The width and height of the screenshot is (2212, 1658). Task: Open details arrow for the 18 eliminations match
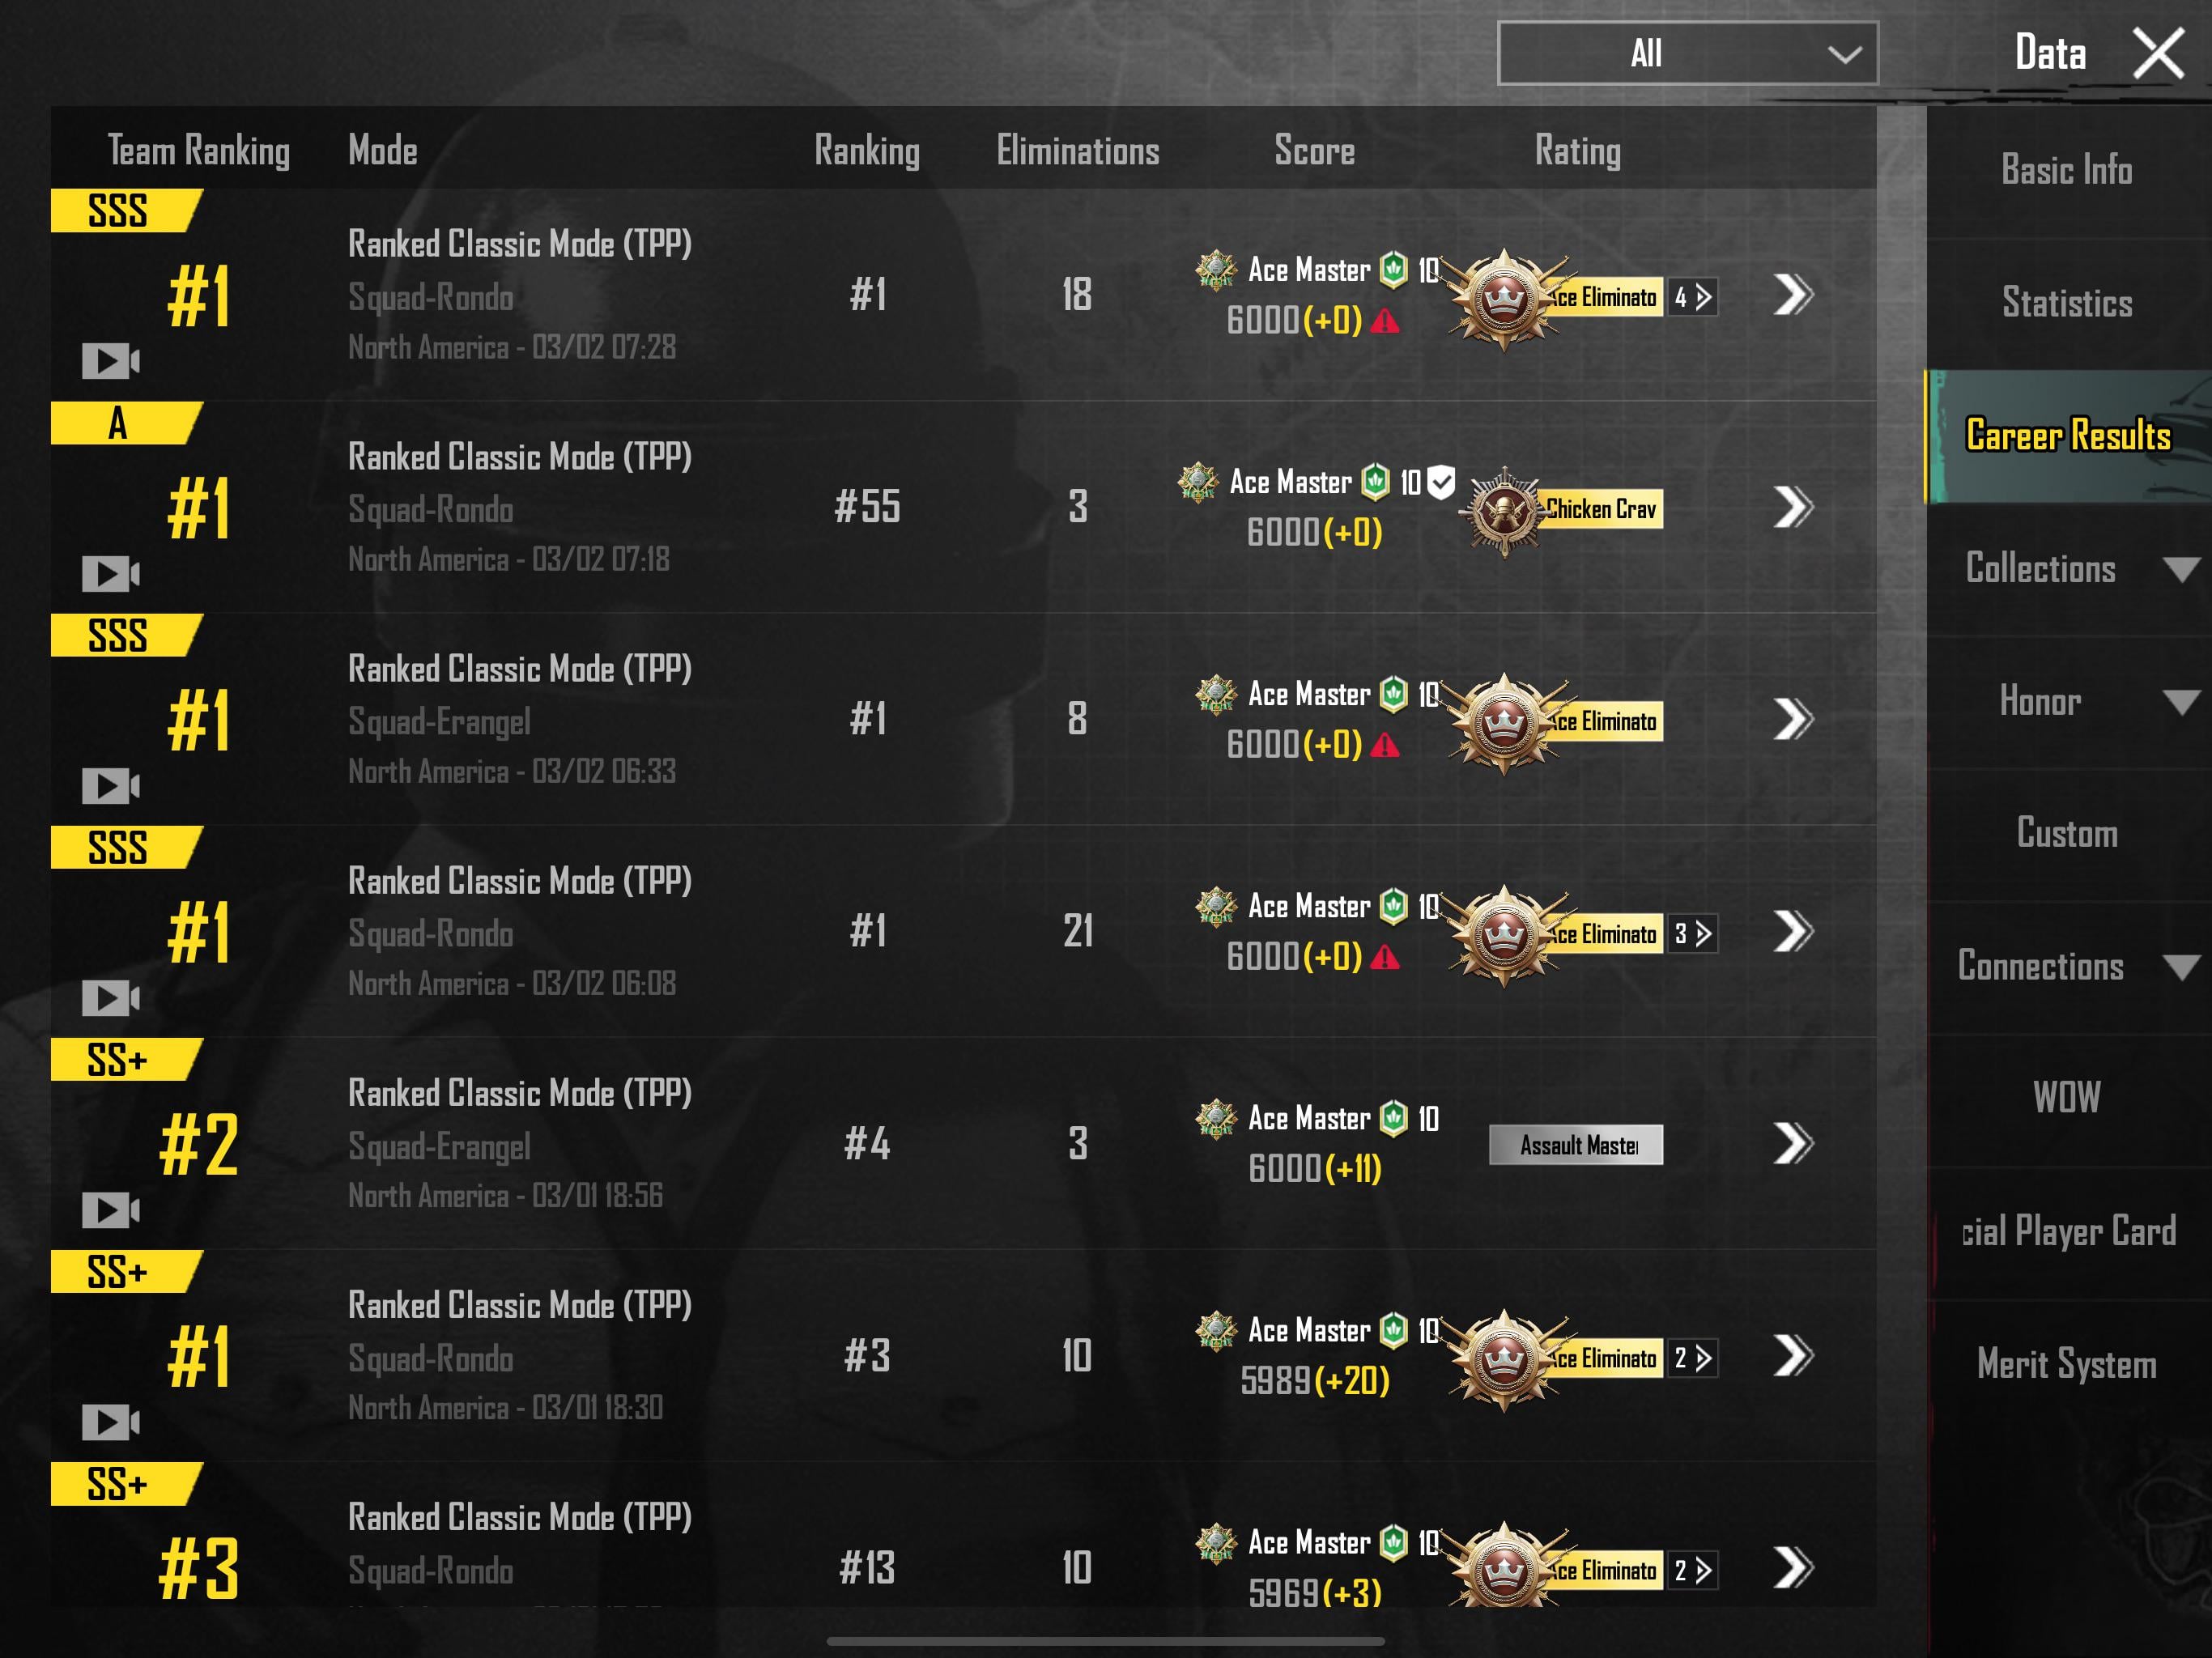pos(1792,295)
